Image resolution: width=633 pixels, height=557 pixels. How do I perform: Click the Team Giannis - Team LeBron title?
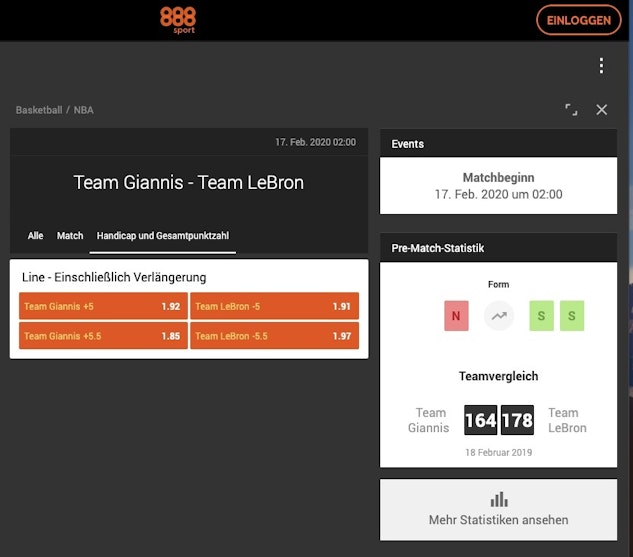pyautogui.click(x=189, y=182)
